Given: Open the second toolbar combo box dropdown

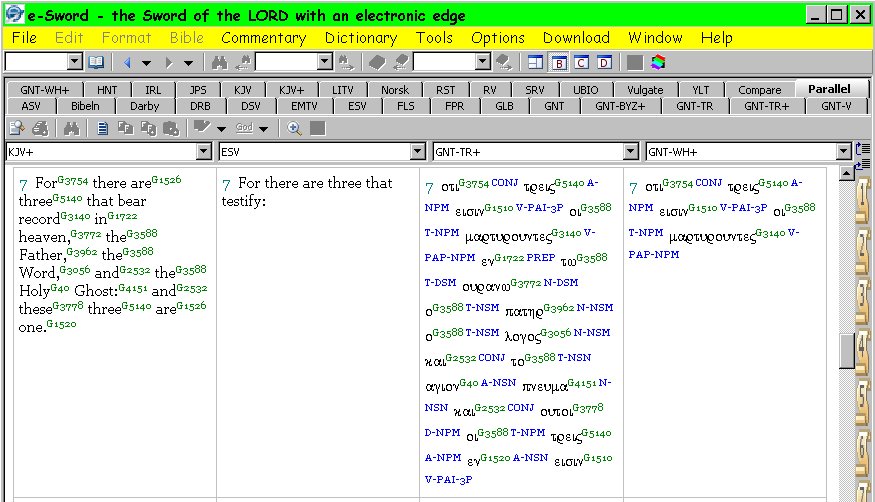Looking at the screenshot, I should click(x=325, y=61).
